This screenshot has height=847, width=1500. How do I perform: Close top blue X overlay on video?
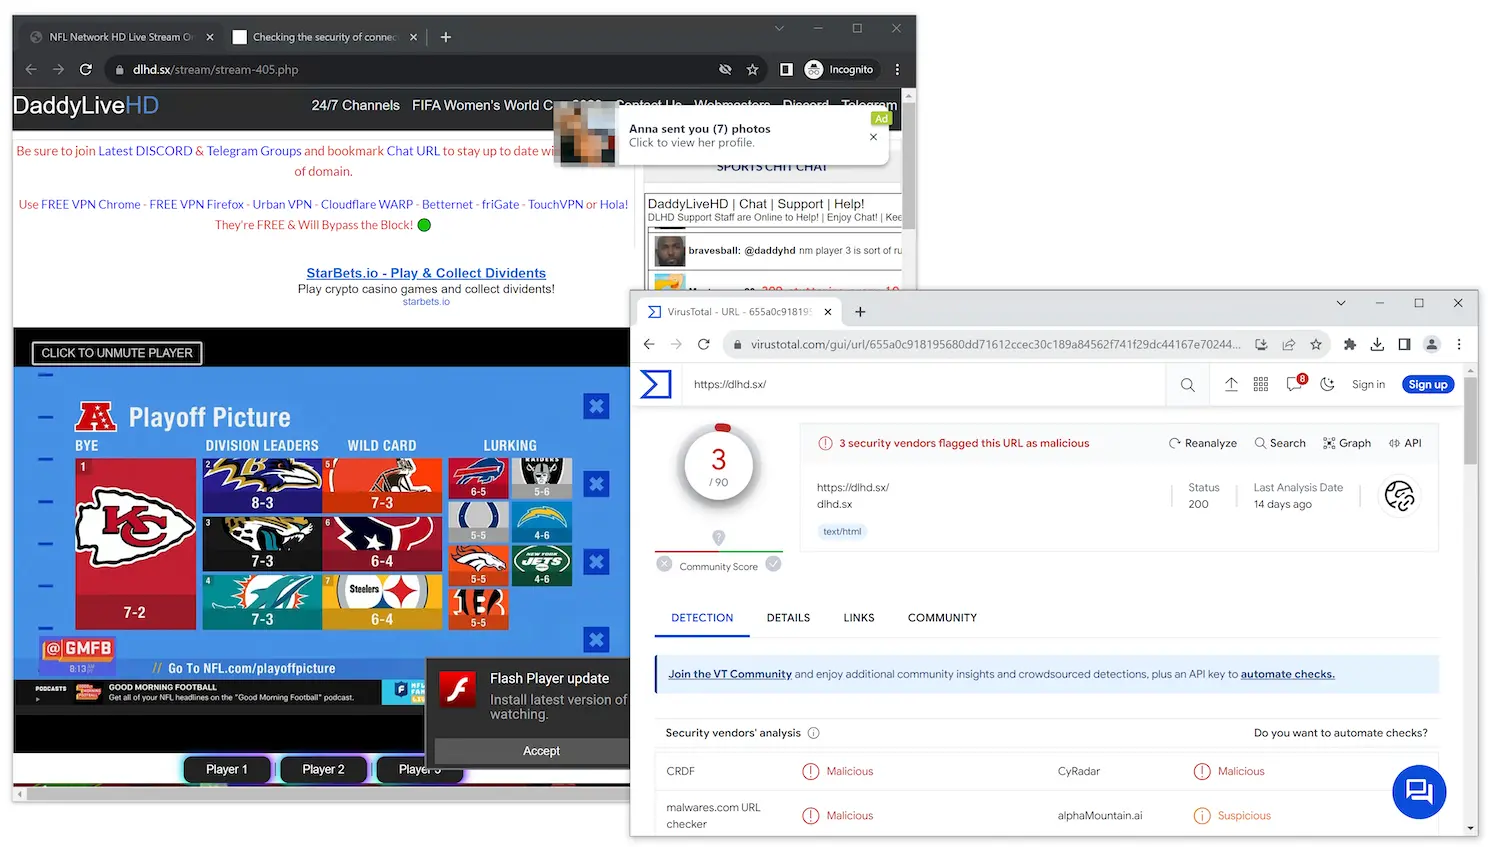click(x=597, y=406)
